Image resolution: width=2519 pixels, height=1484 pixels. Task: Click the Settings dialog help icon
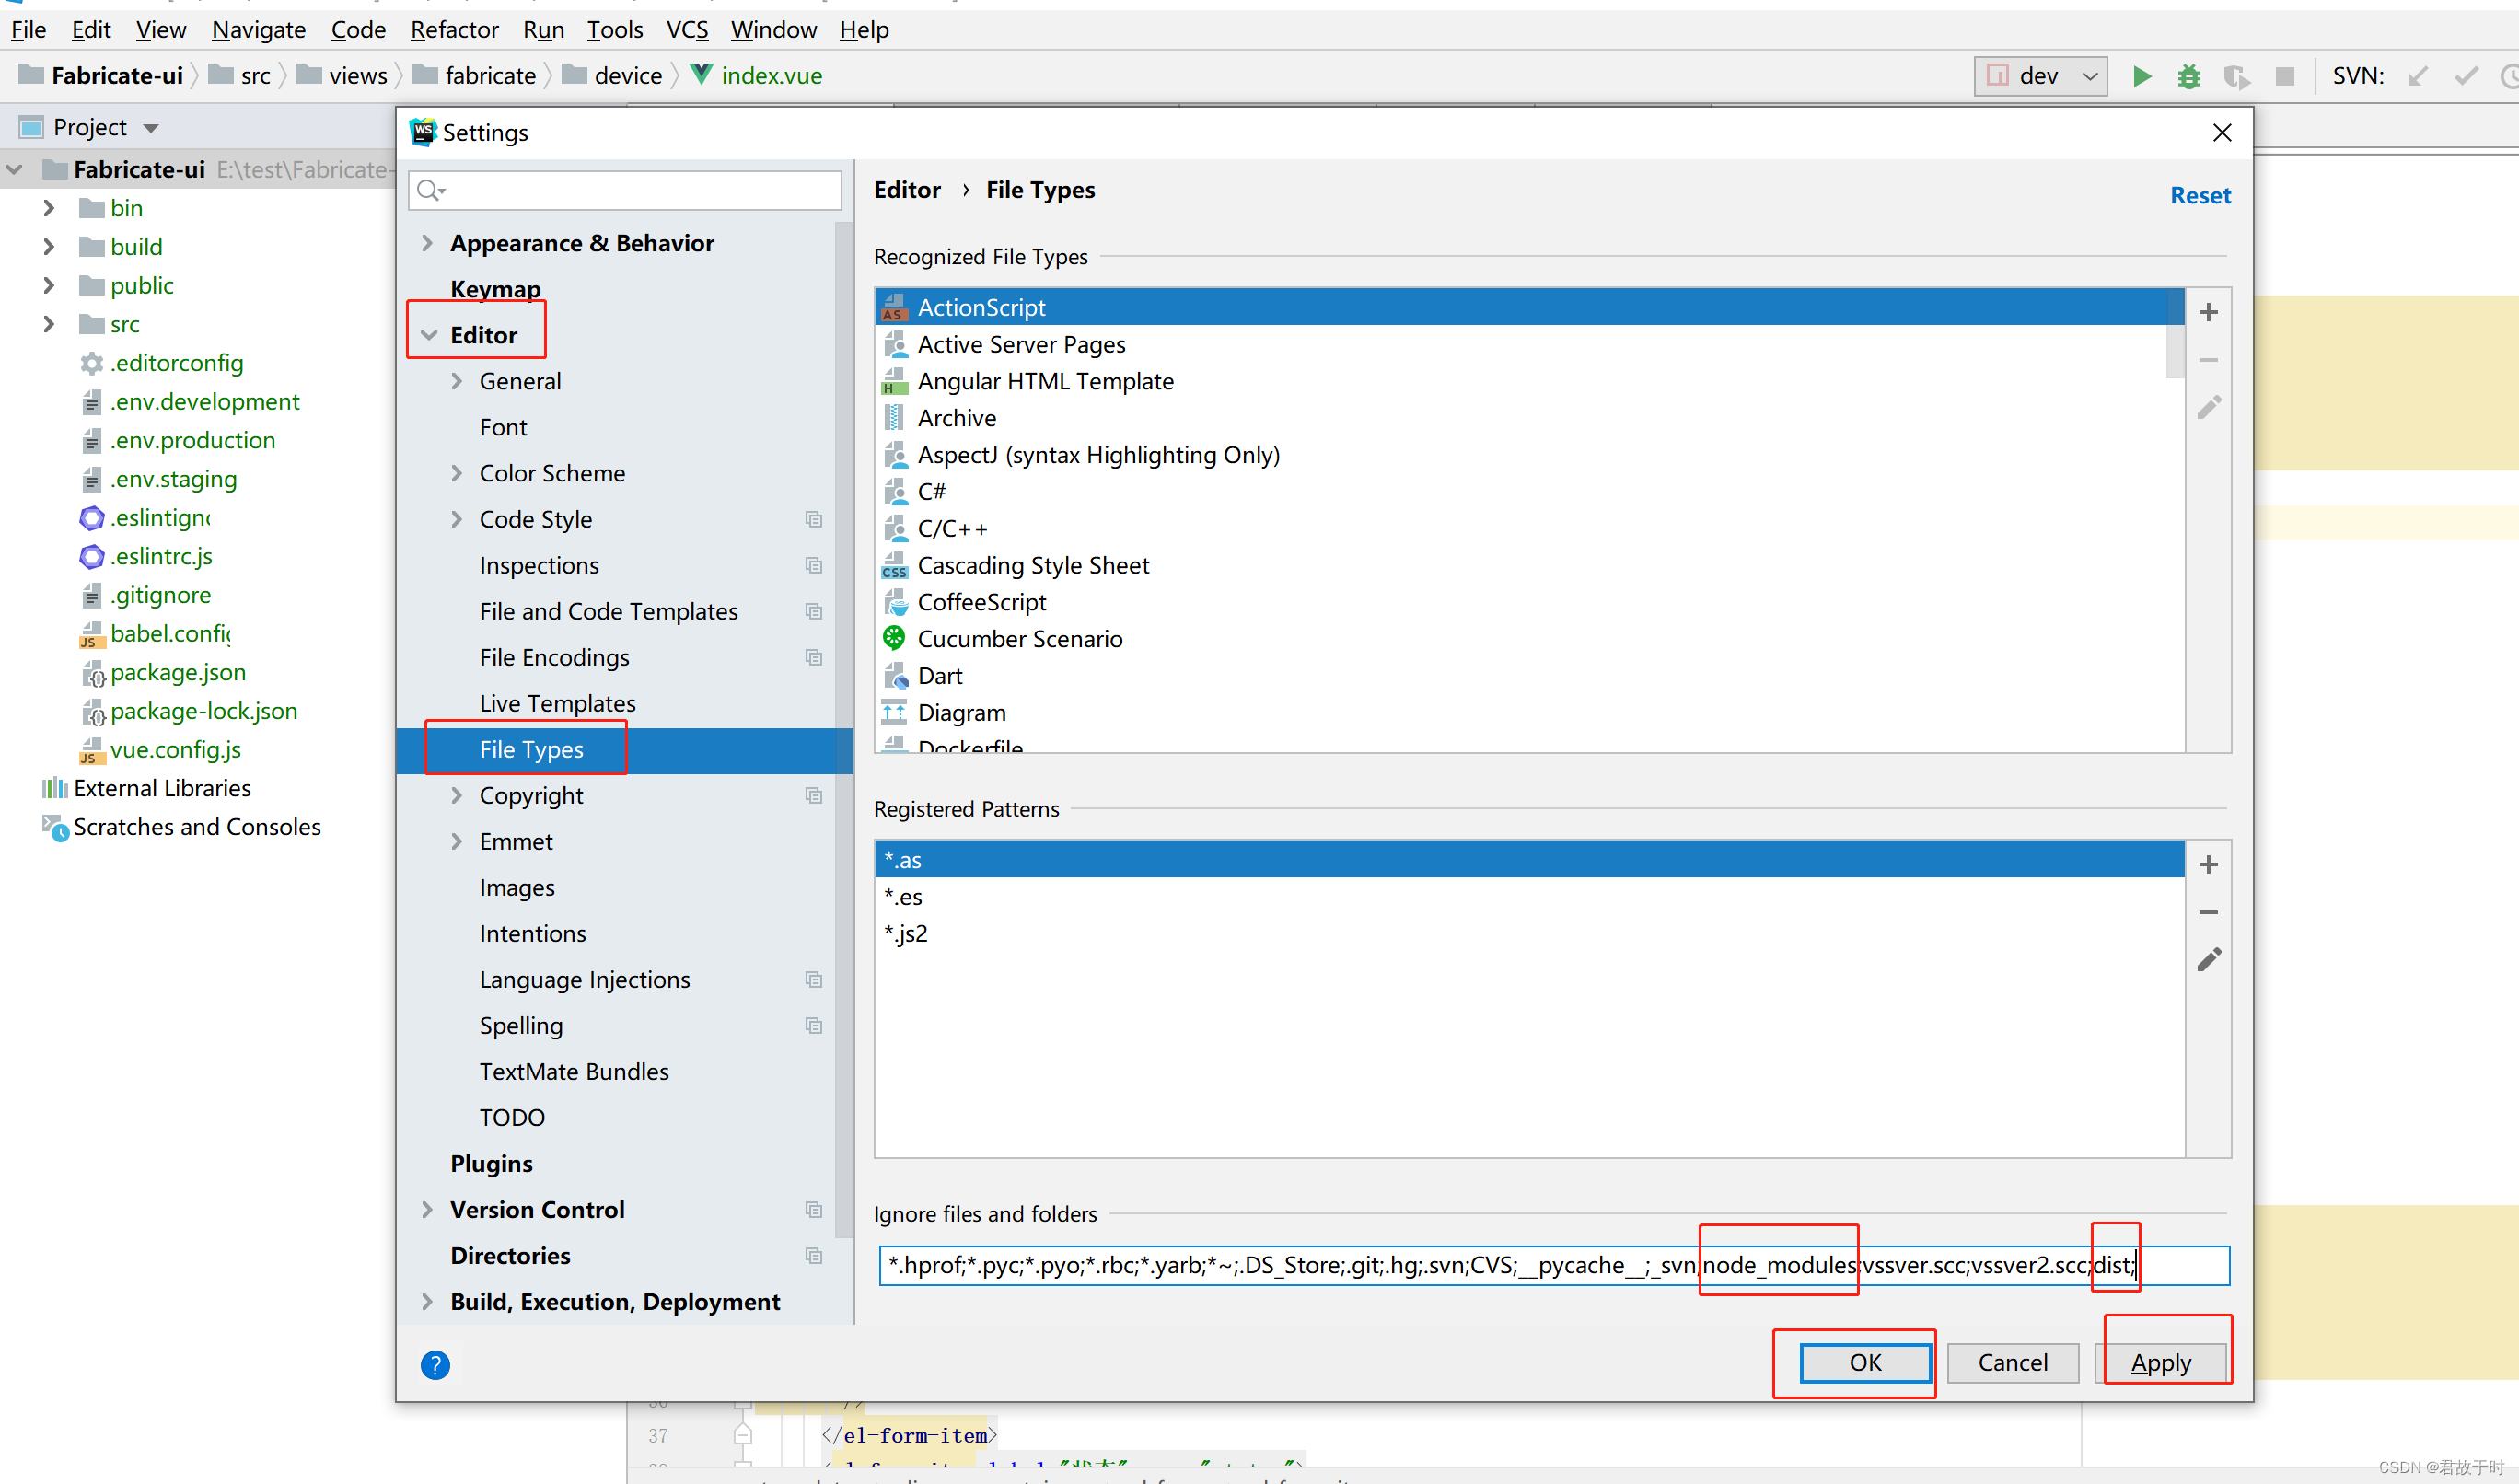pos(436,1361)
